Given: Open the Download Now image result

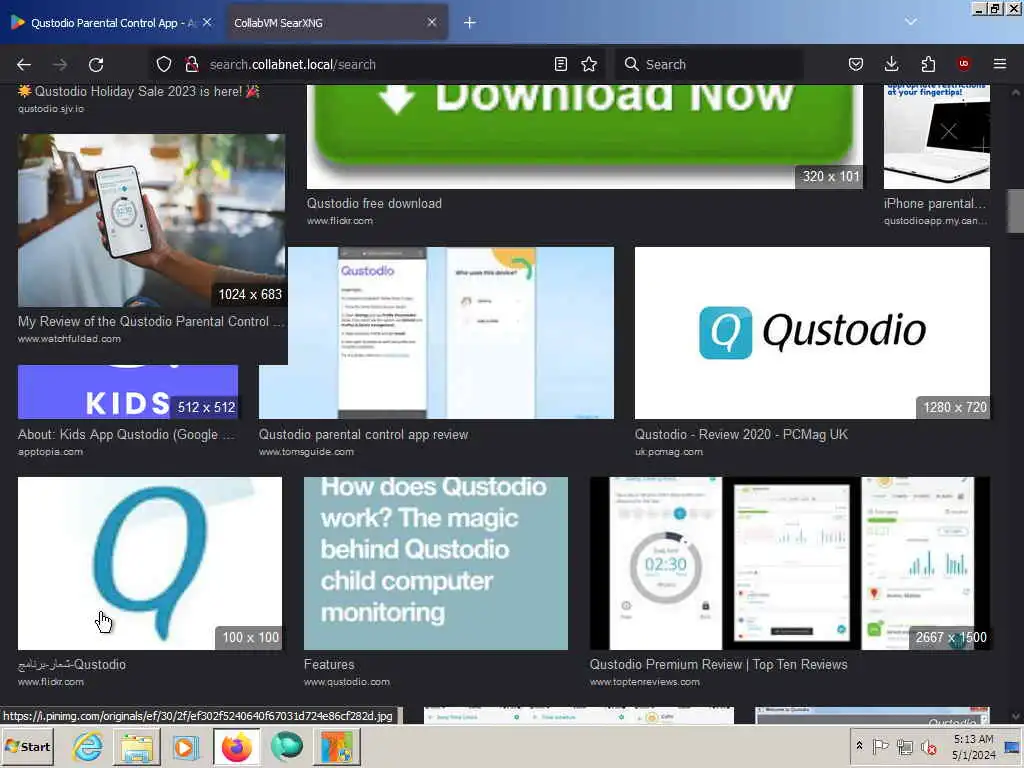Looking at the screenshot, I should (584, 136).
